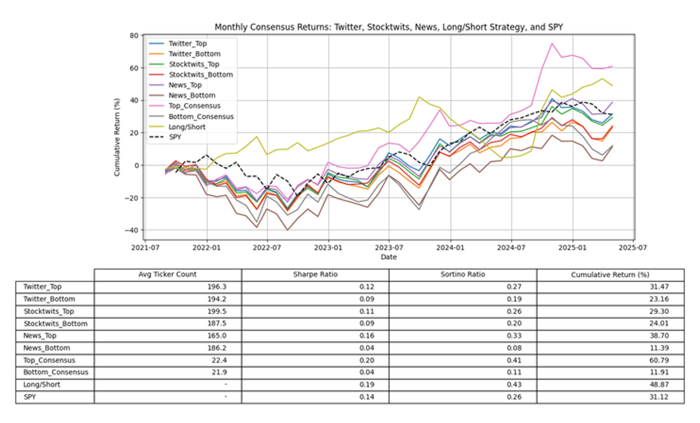
Task: Click the Sortino Ratio column header
Action: [462, 274]
